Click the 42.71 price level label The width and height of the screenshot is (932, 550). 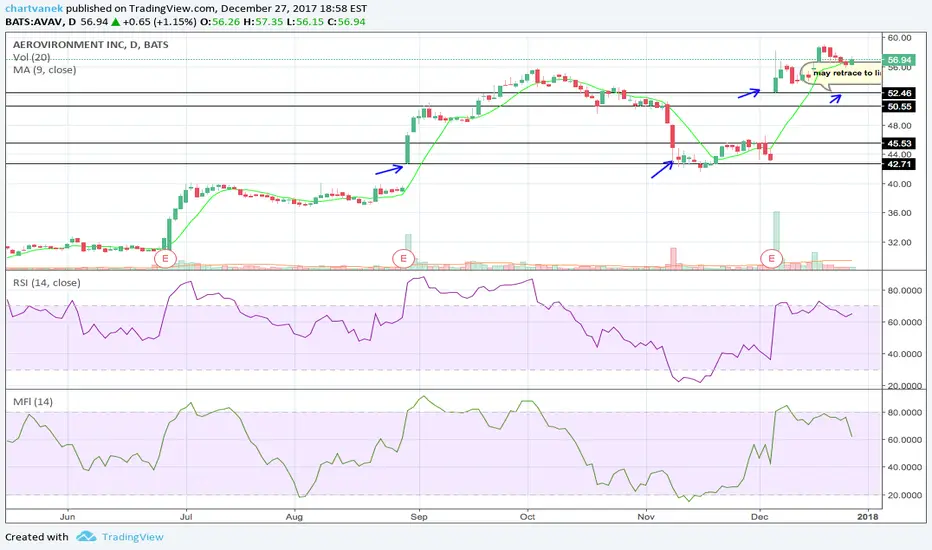pos(899,164)
